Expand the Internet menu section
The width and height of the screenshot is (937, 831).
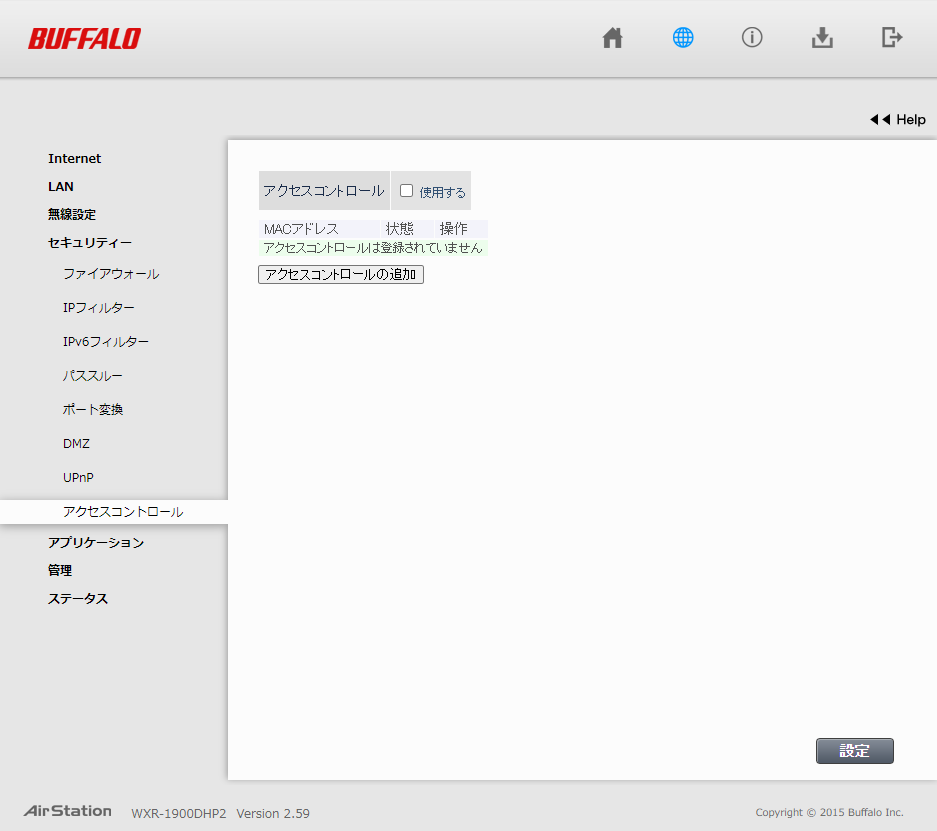(74, 159)
